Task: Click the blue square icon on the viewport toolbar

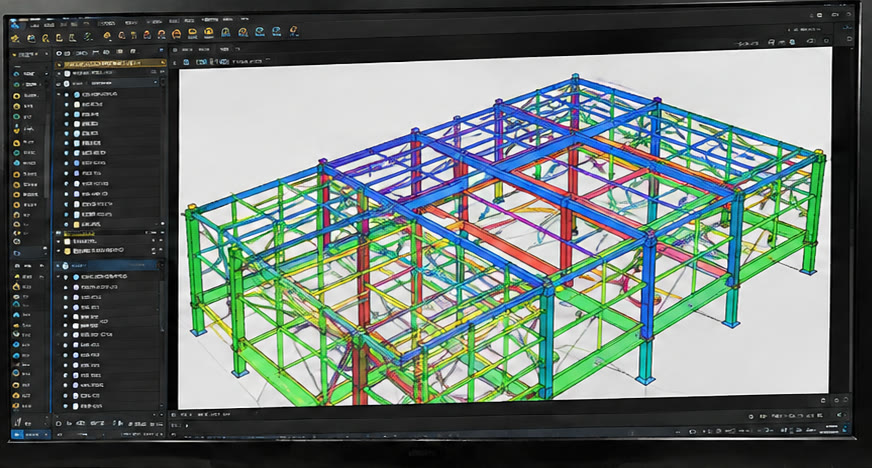Action: 186,62
